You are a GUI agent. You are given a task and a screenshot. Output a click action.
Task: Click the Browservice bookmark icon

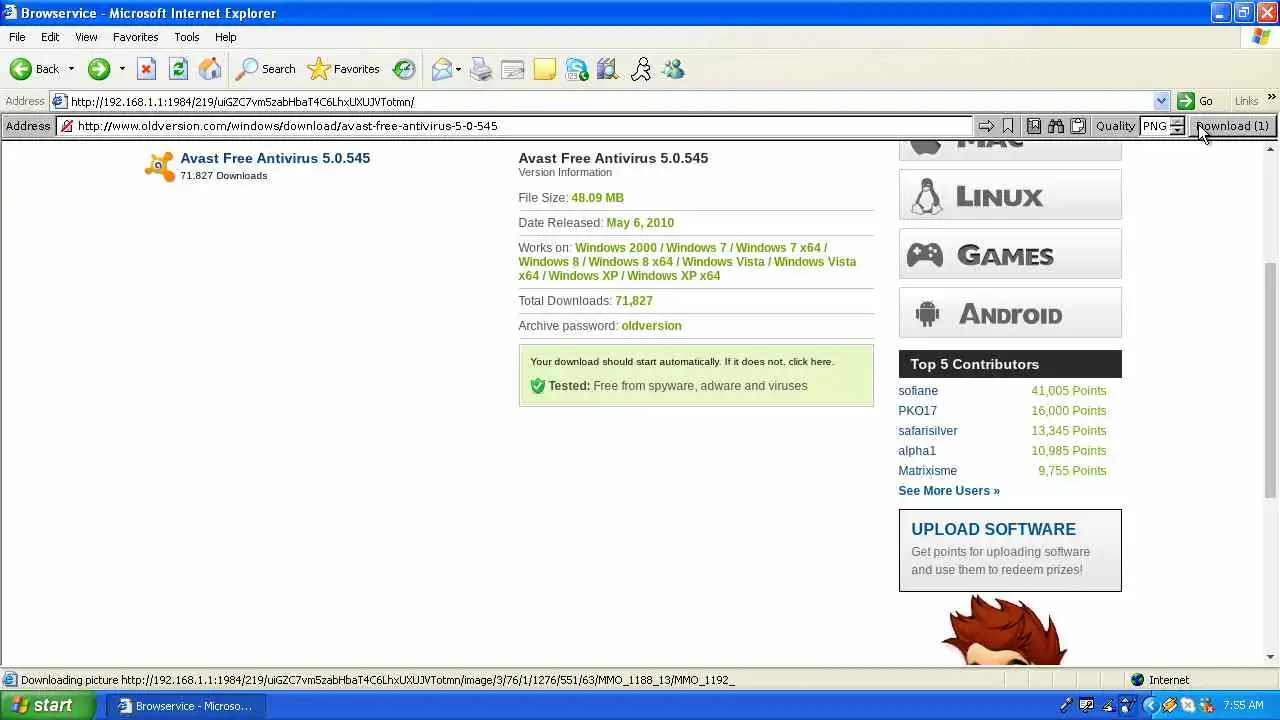click(x=1008, y=126)
